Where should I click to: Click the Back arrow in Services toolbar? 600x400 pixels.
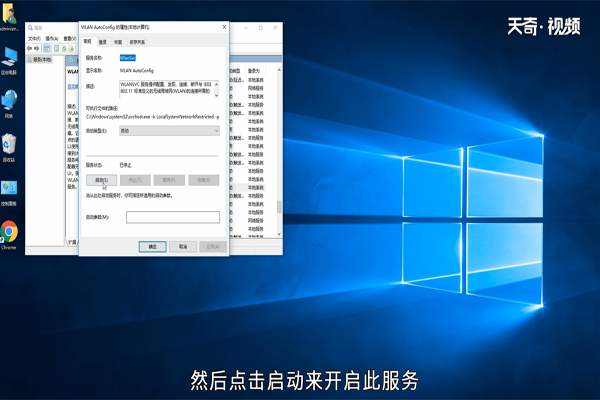(29, 48)
